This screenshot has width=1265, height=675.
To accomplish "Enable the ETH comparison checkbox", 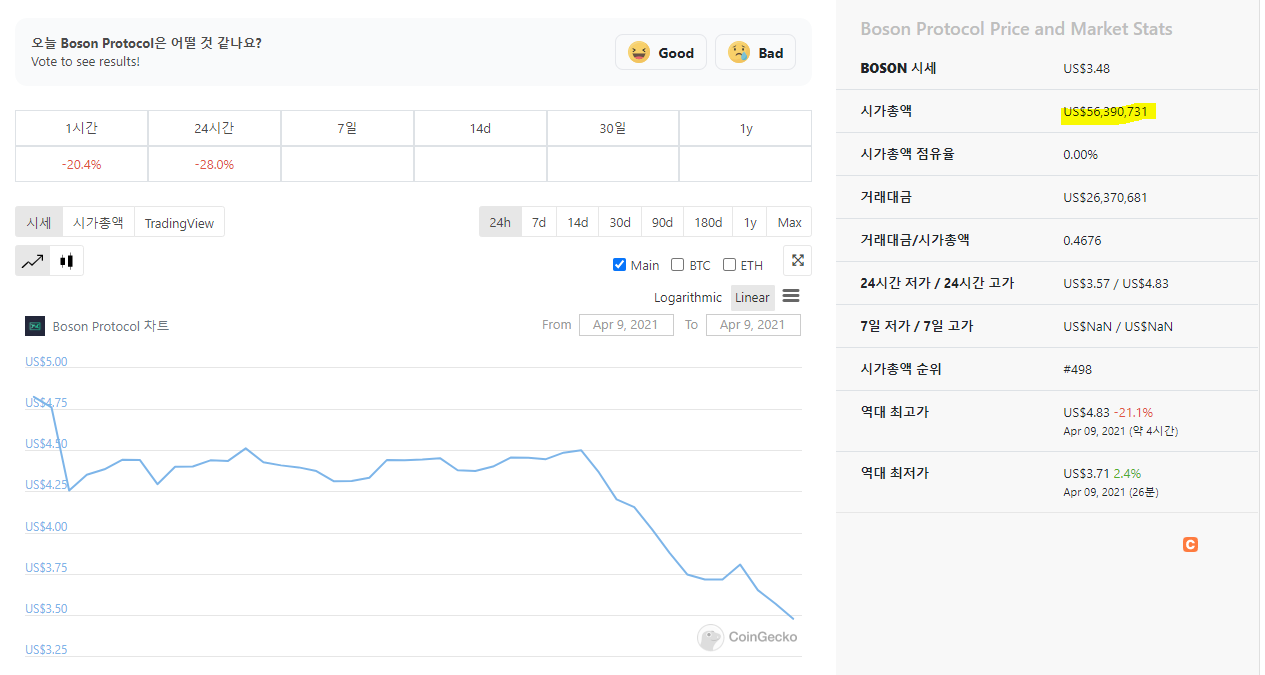I will coord(730,265).
